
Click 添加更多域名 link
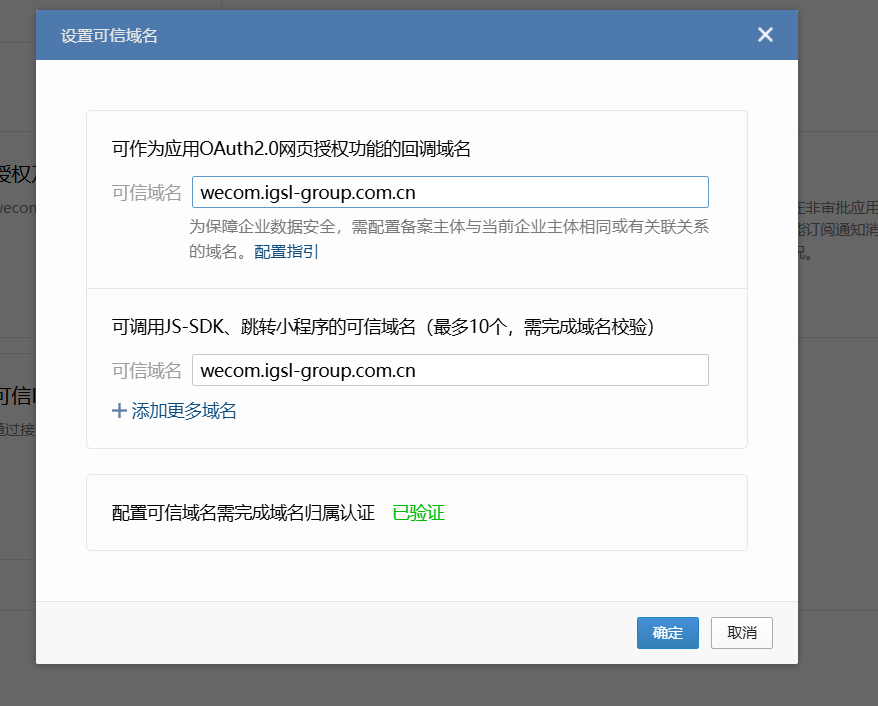tap(184, 411)
